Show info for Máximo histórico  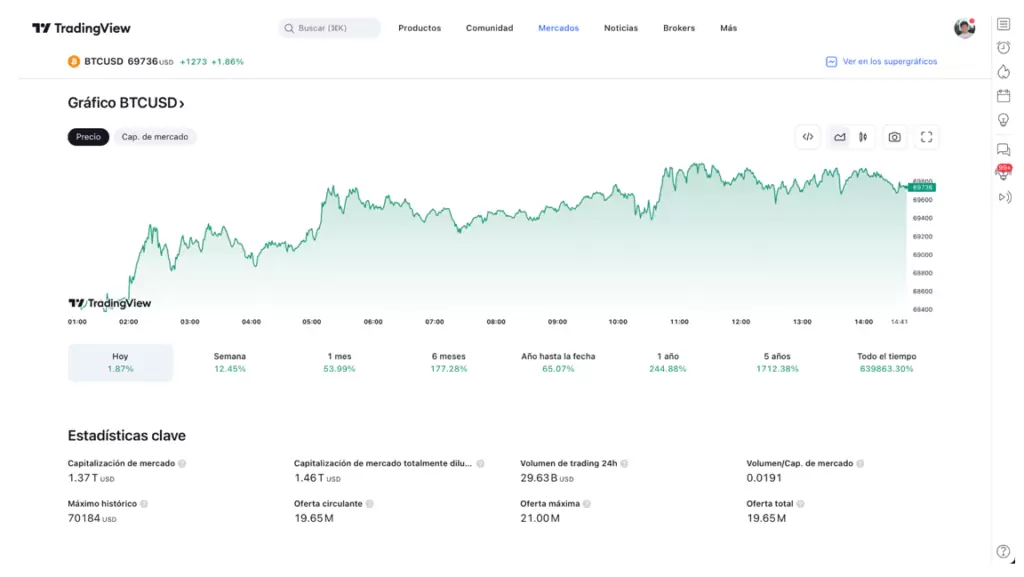click(144, 504)
